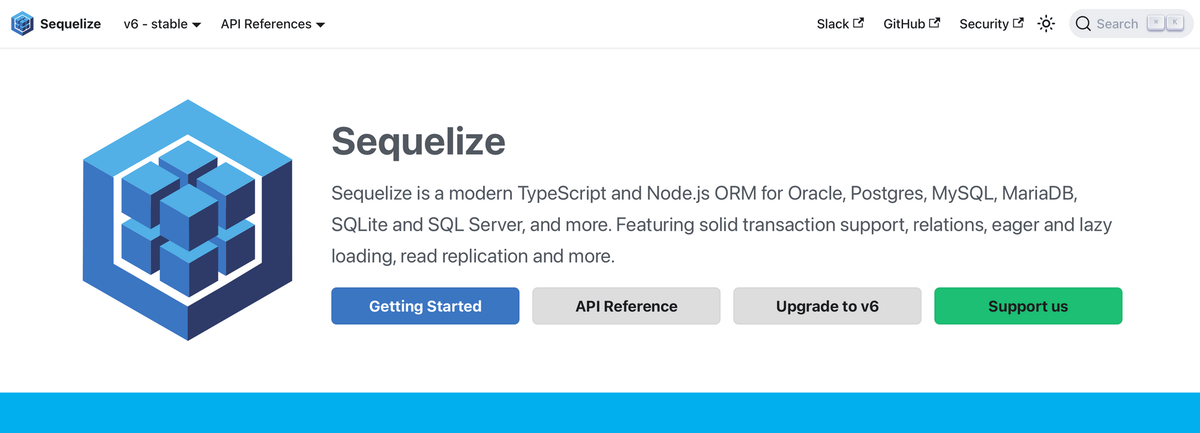The image size is (1200, 433).
Task: Click the external link icon beside GitHub
Action: (x=934, y=23)
